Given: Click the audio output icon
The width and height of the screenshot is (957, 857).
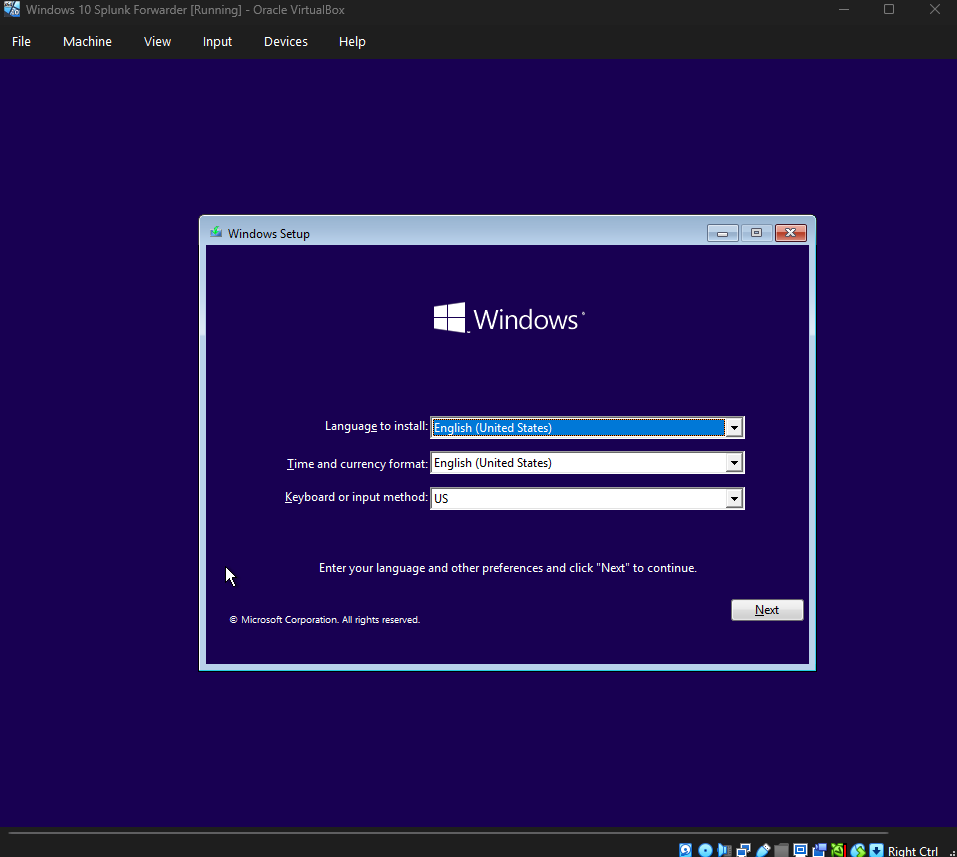Looking at the screenshot, I should [723, 849].
